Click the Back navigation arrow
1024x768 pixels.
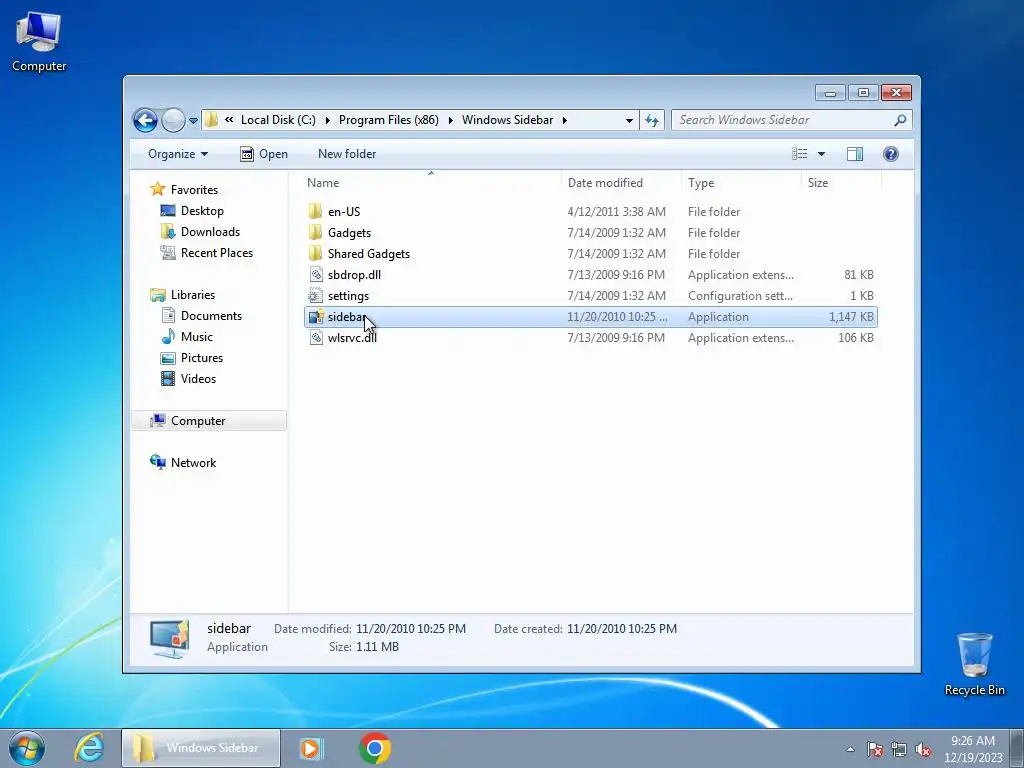[145, 120]
